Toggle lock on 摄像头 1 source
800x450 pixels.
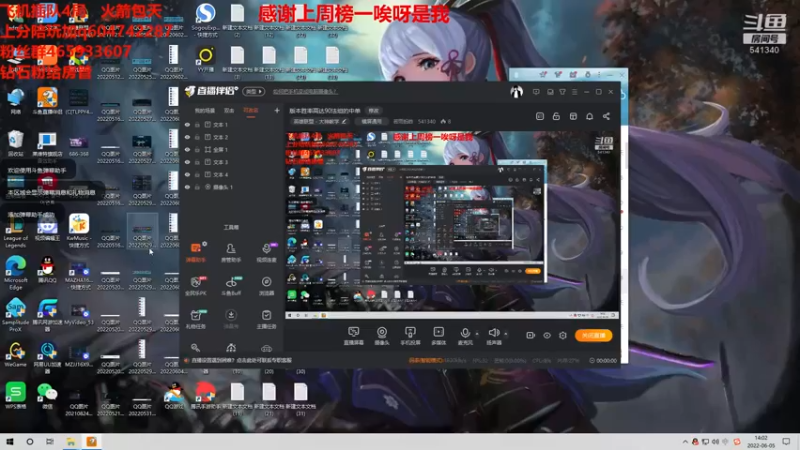tap(197, 187)
